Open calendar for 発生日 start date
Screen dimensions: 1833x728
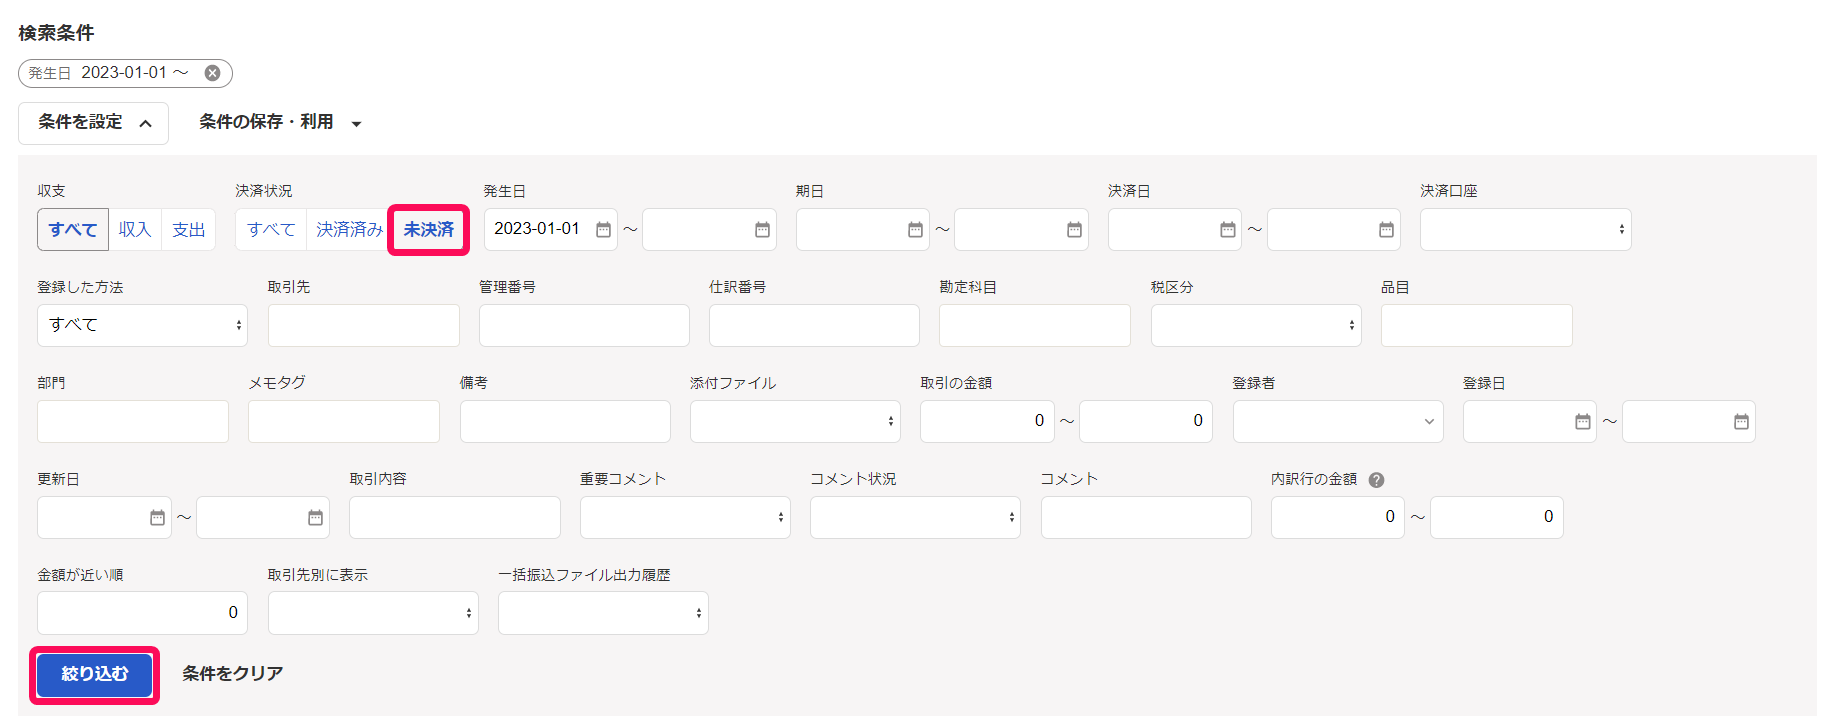click(603, 230)
